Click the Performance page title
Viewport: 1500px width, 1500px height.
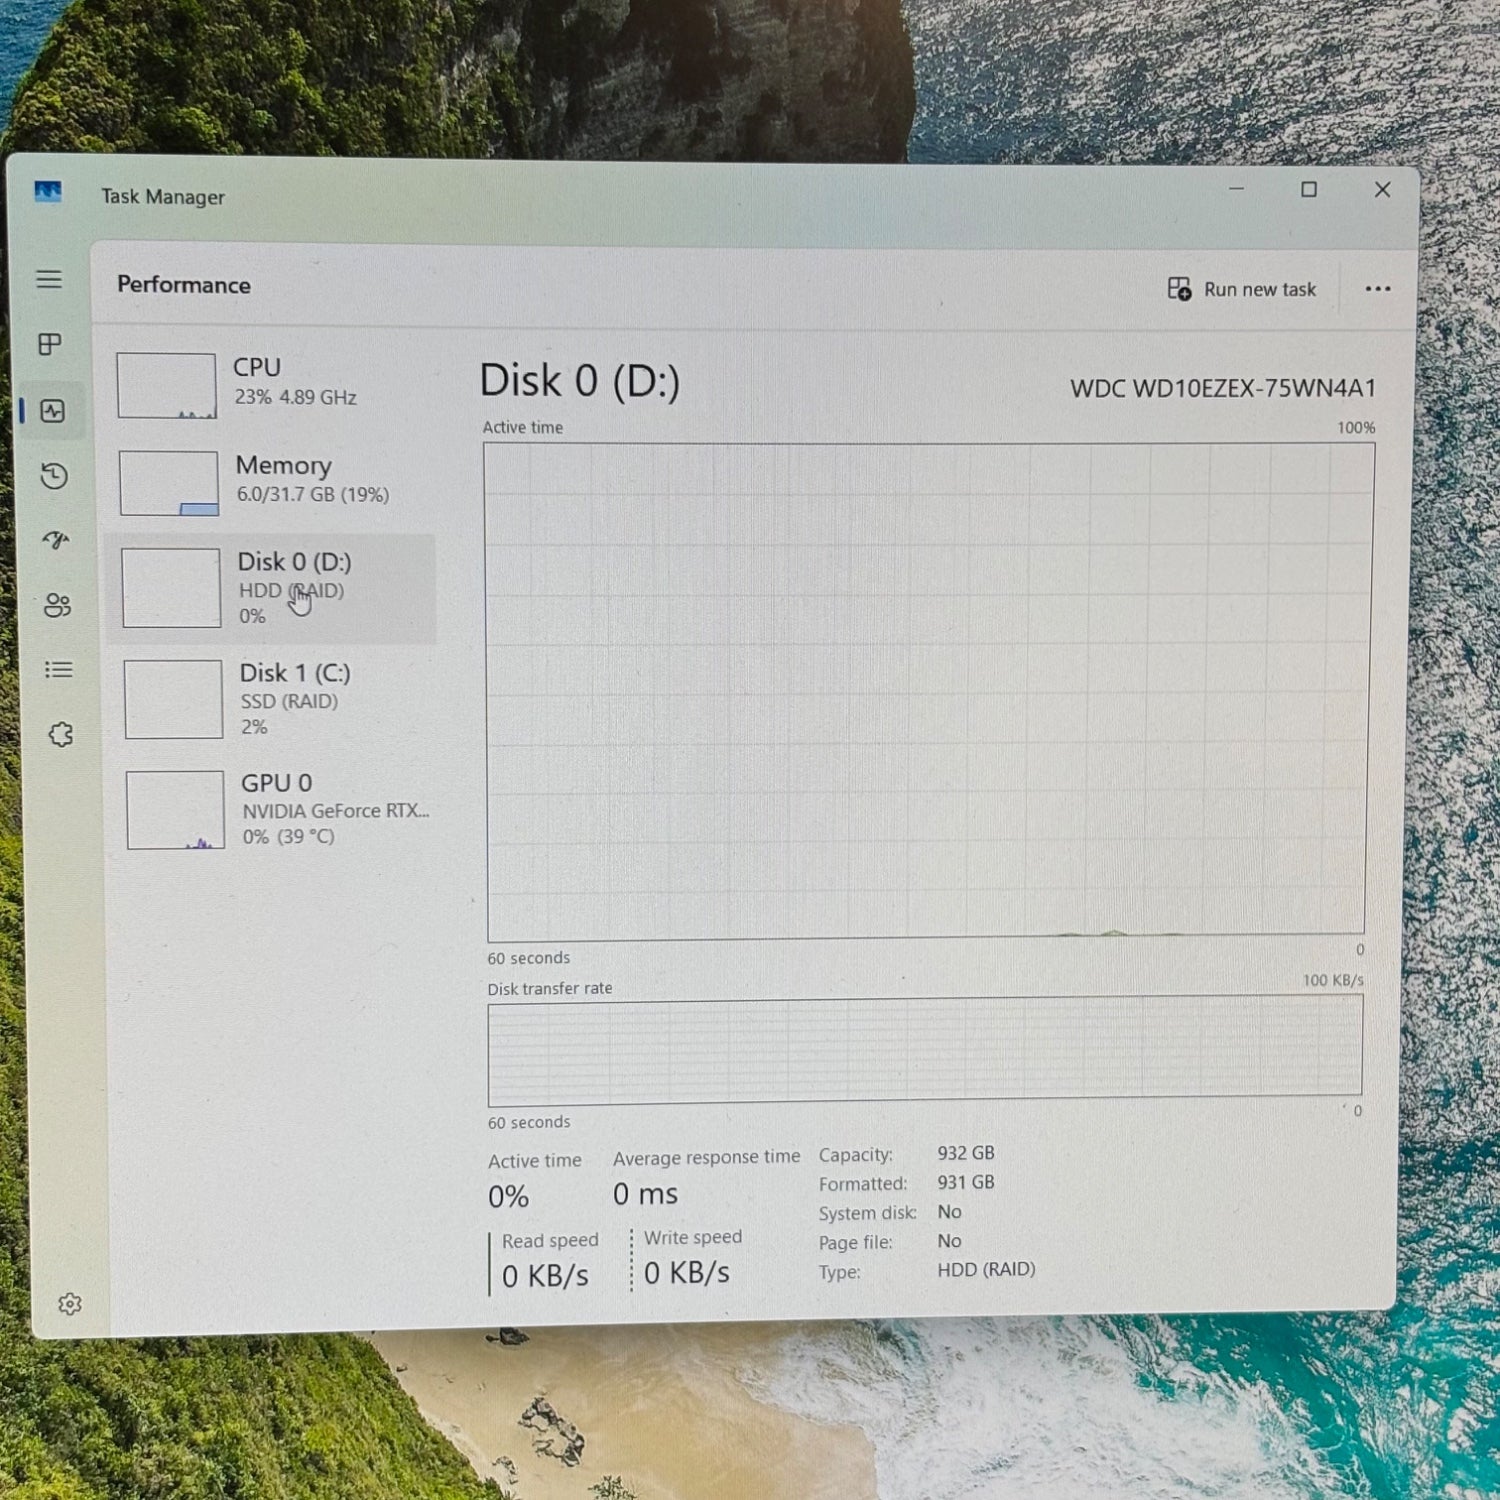click(184, 285)
